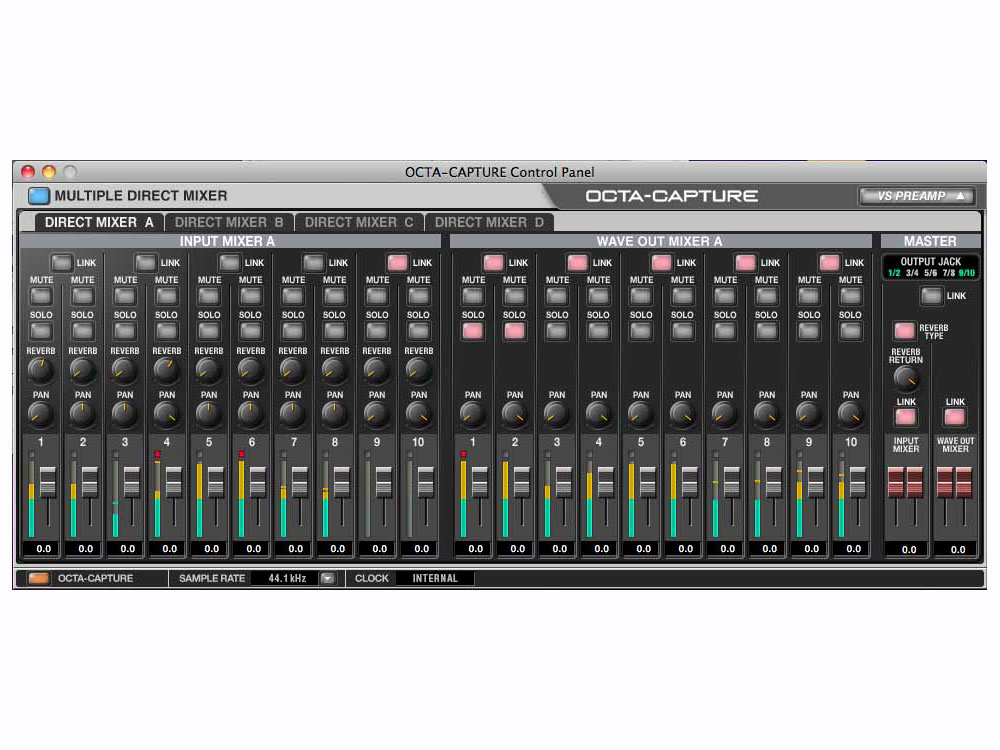Solo input mixer channel 4
This screenshot has height=750, width=1000.
coord(166,330)
